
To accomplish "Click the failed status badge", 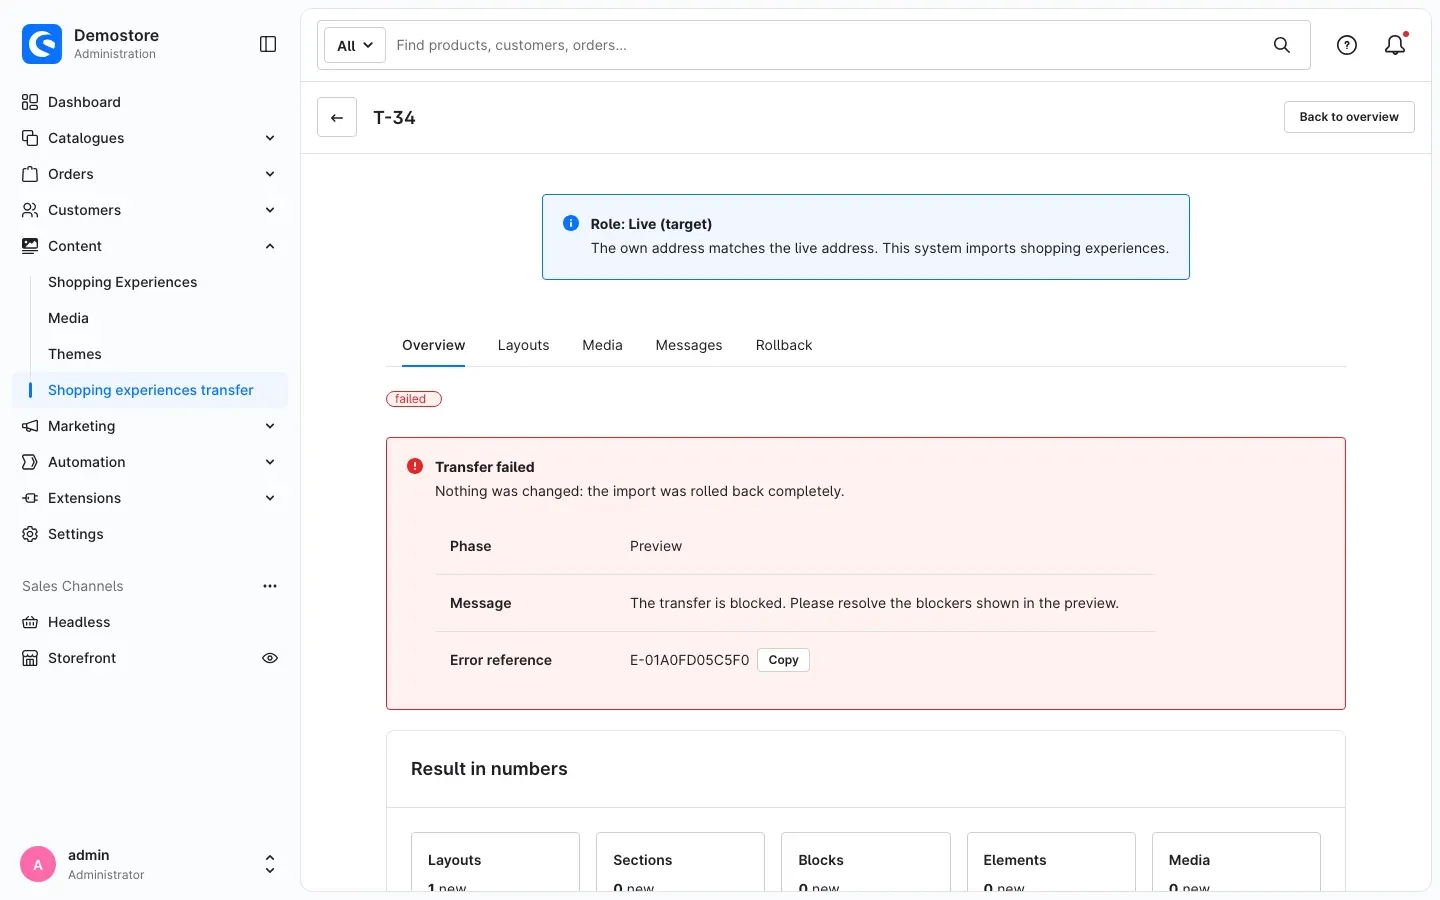I will pos(414,399).
